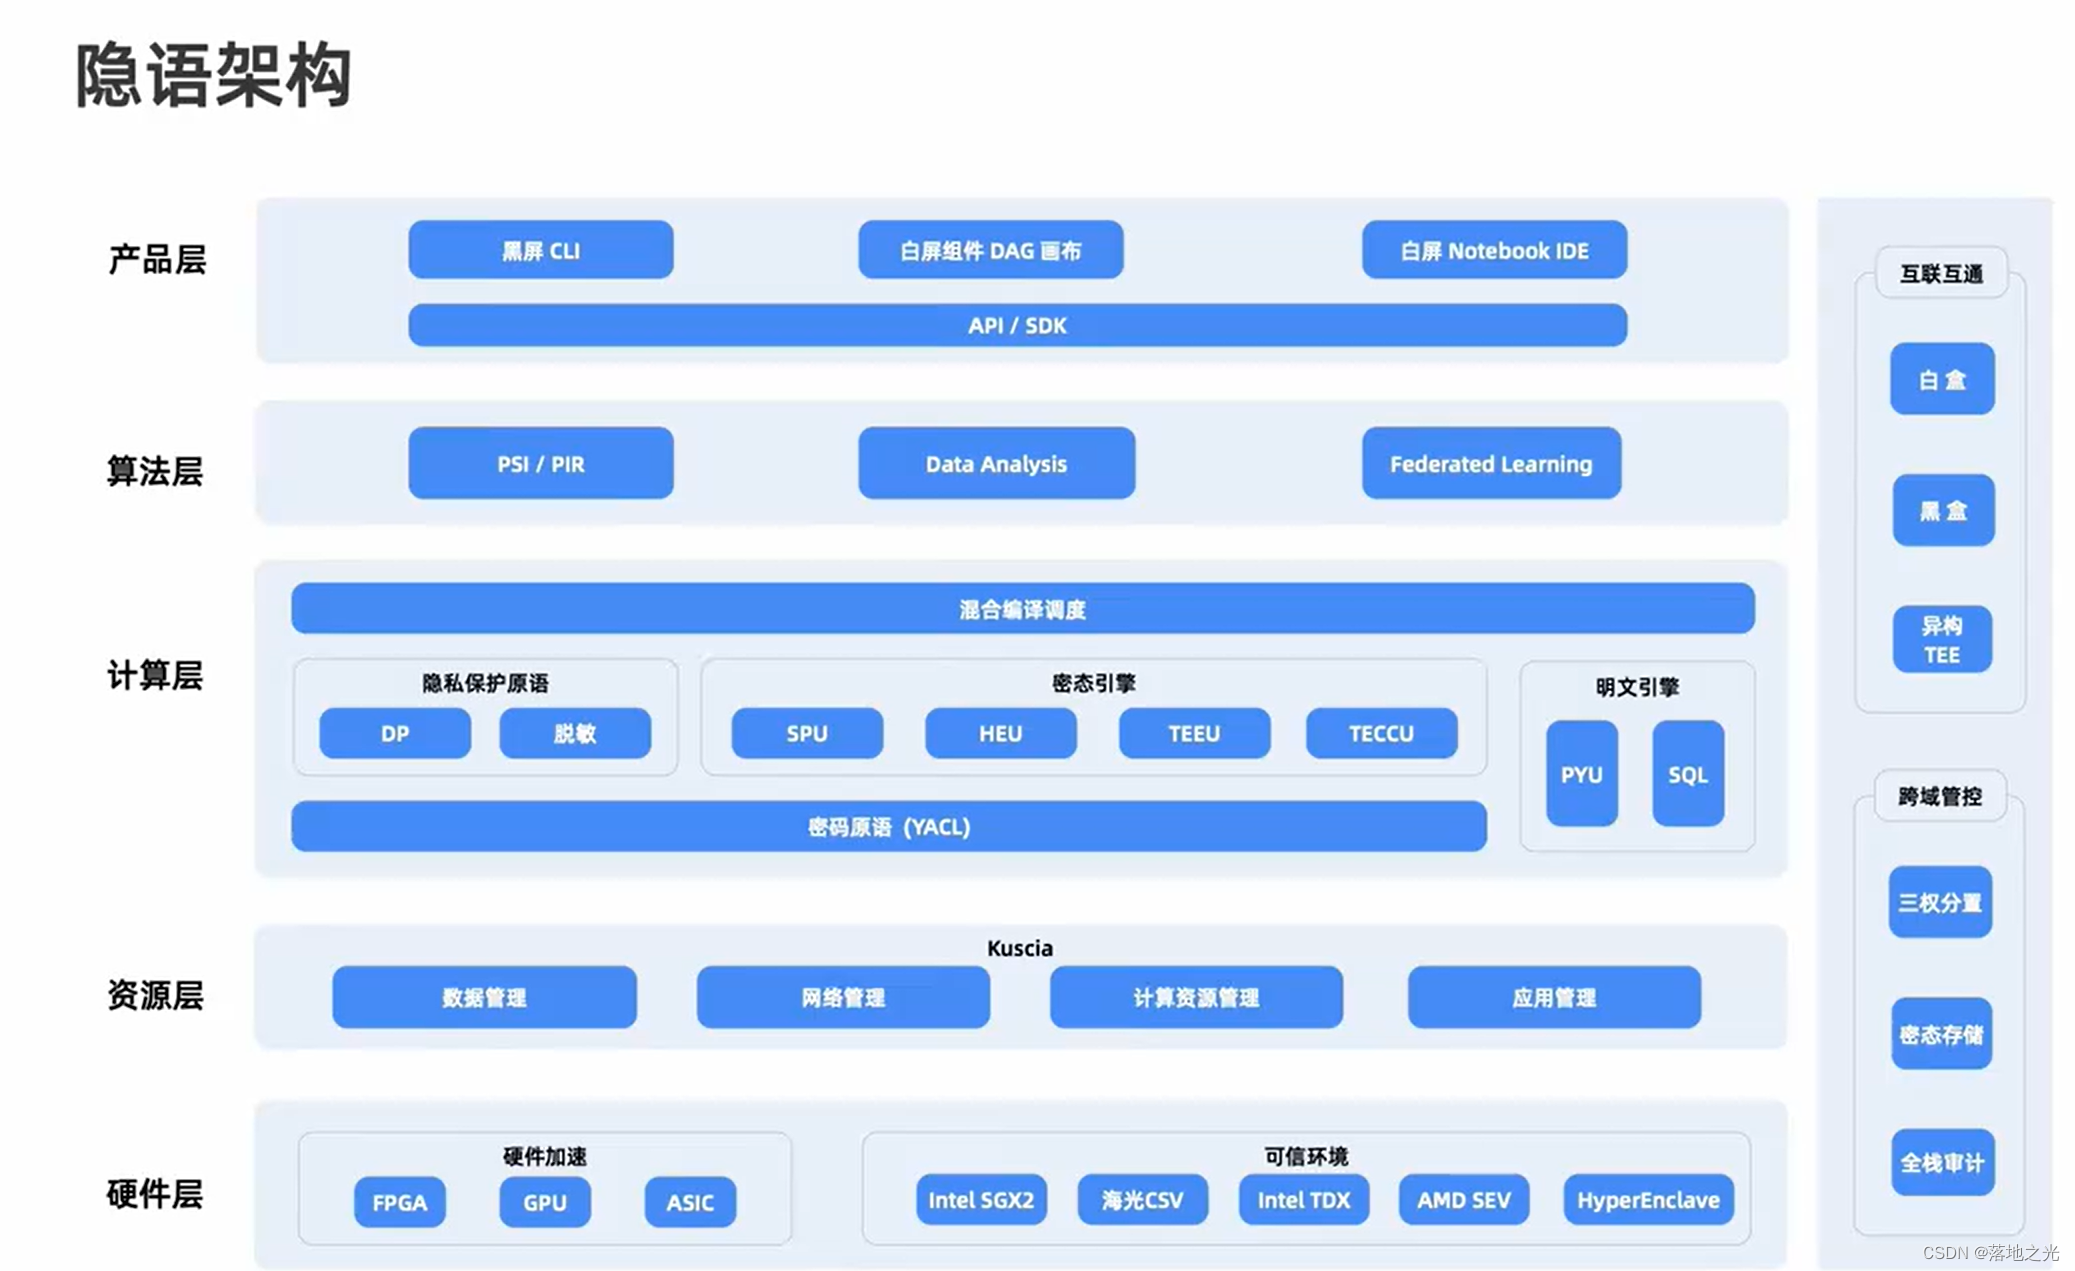The height and width of the screenshot is (1271, 2075).
Task: Click the HEU engine box
Action: [x=1000, y=733]
